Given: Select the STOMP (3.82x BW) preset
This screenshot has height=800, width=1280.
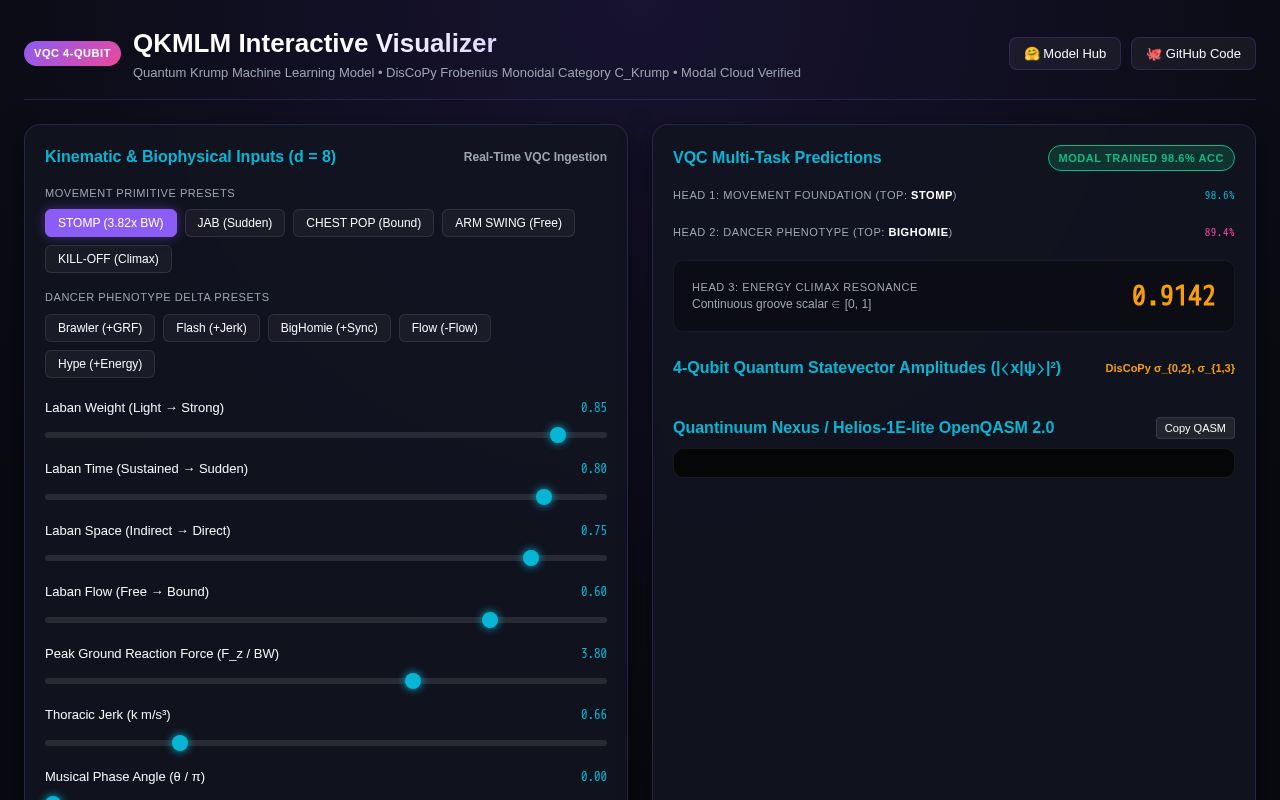Looking at the screenshot, I should coord(111,223).
